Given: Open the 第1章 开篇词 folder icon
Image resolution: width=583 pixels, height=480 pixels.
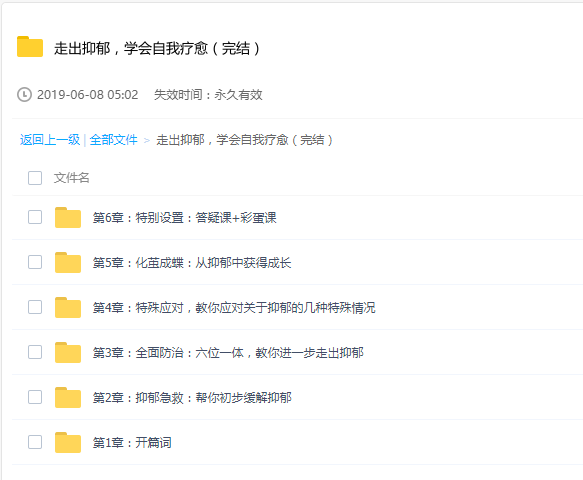Looking at the screenshot, I should (x=68, y=442).
